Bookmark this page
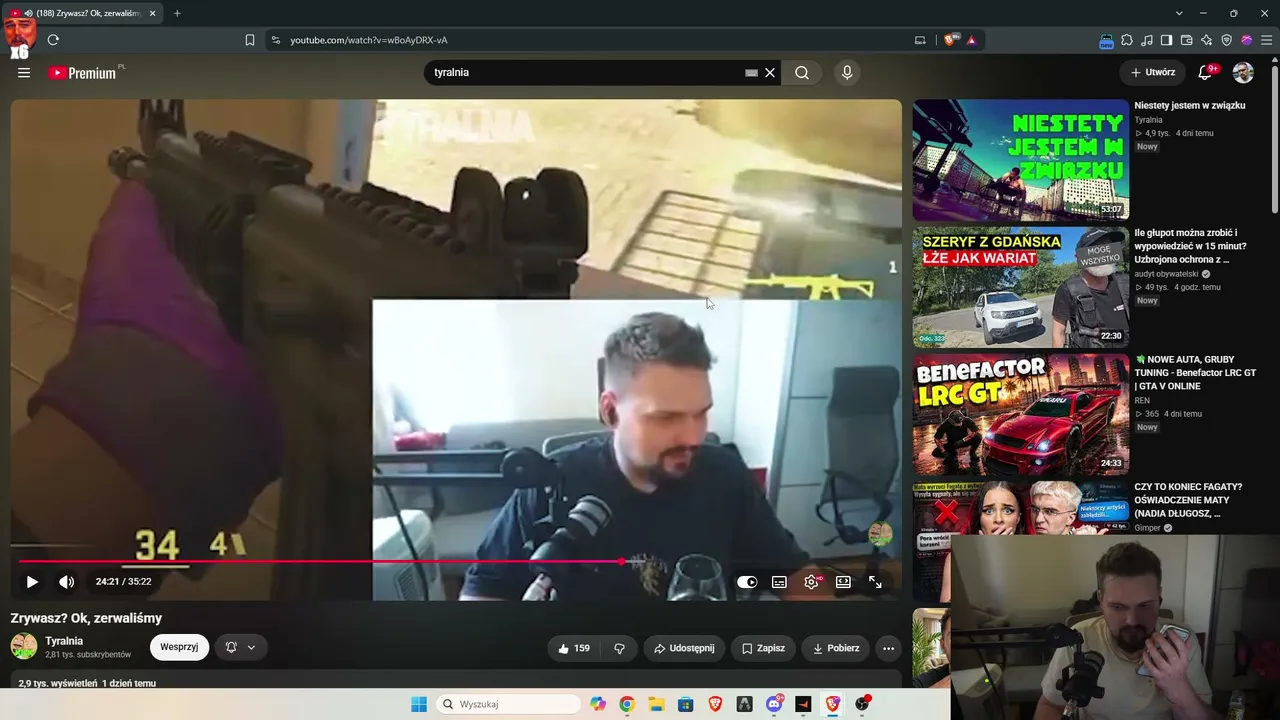This screenshot has height=720, width=1280. coord(250,40)
